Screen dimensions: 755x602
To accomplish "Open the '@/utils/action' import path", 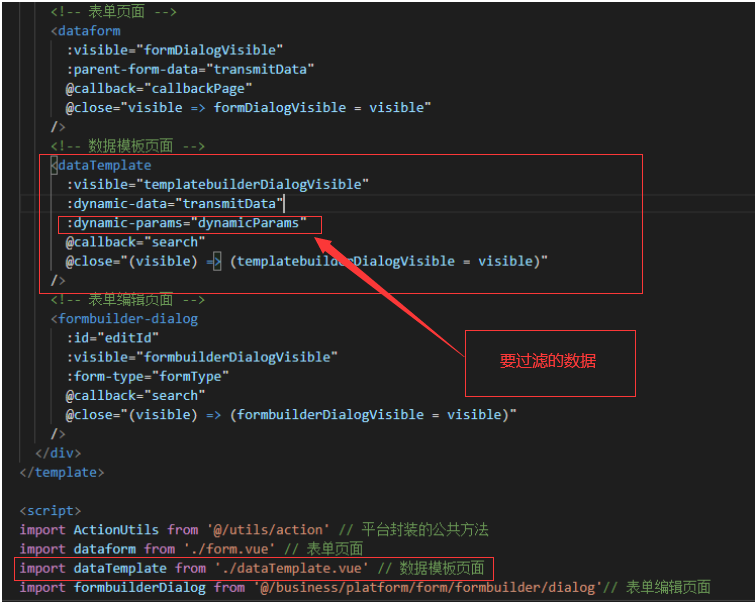I will click(265, 530).
